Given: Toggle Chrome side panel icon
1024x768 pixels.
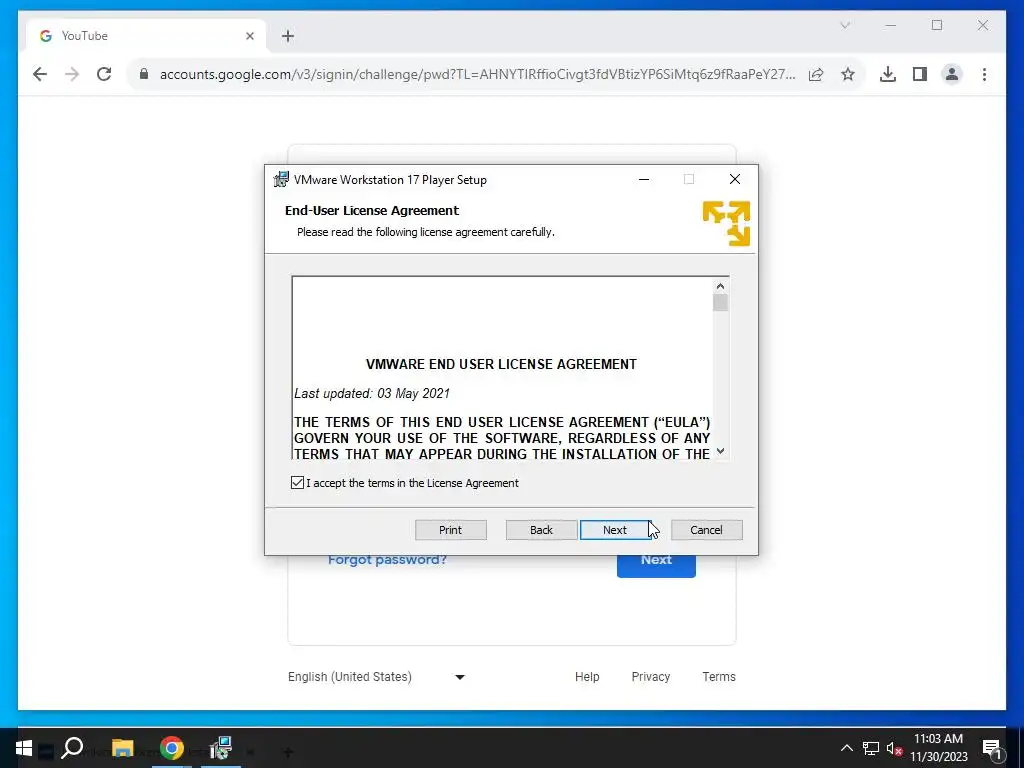Looking at the screenshot, I should [x=920, y=74].
